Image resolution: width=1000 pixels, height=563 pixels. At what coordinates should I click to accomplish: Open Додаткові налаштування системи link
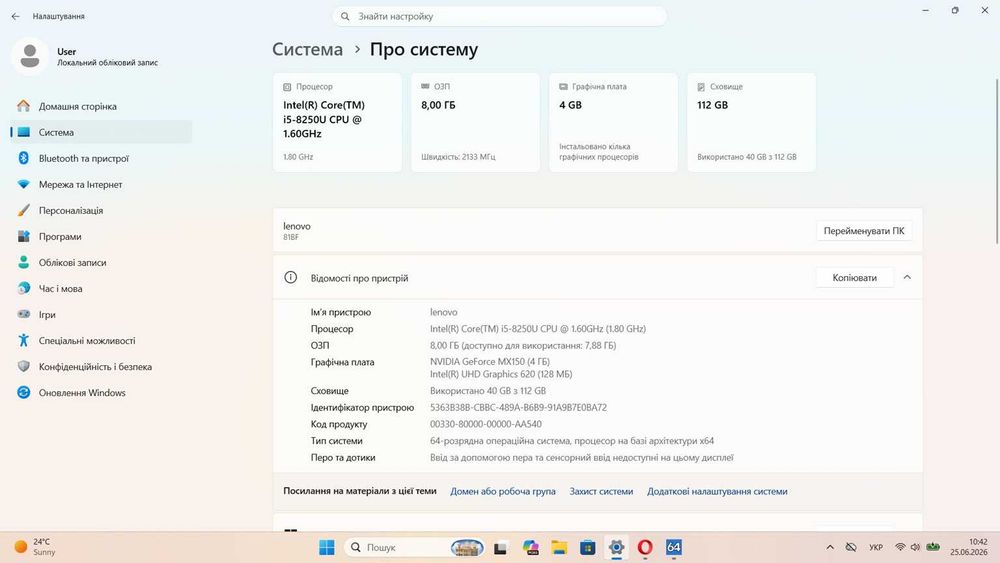click(x=717, y=492)
